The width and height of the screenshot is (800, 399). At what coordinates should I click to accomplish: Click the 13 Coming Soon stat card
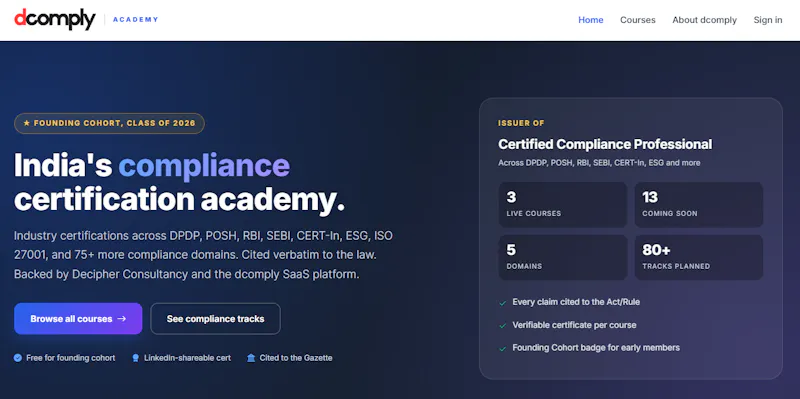[698, 205]
